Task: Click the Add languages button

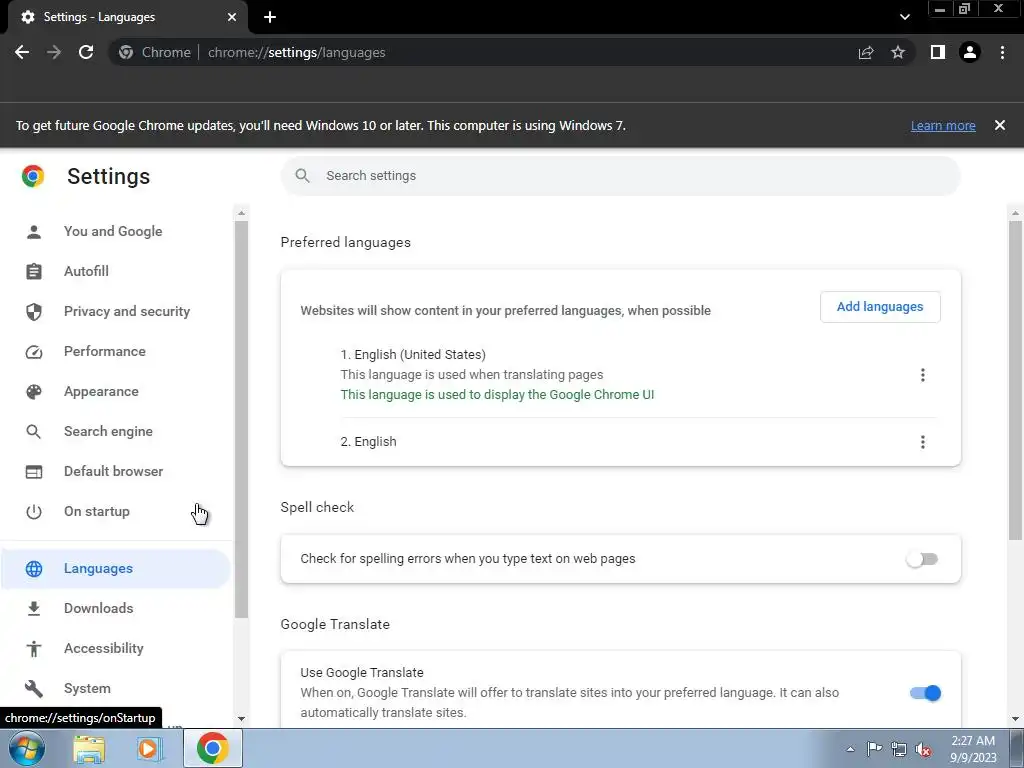Action: coord(880,307)
